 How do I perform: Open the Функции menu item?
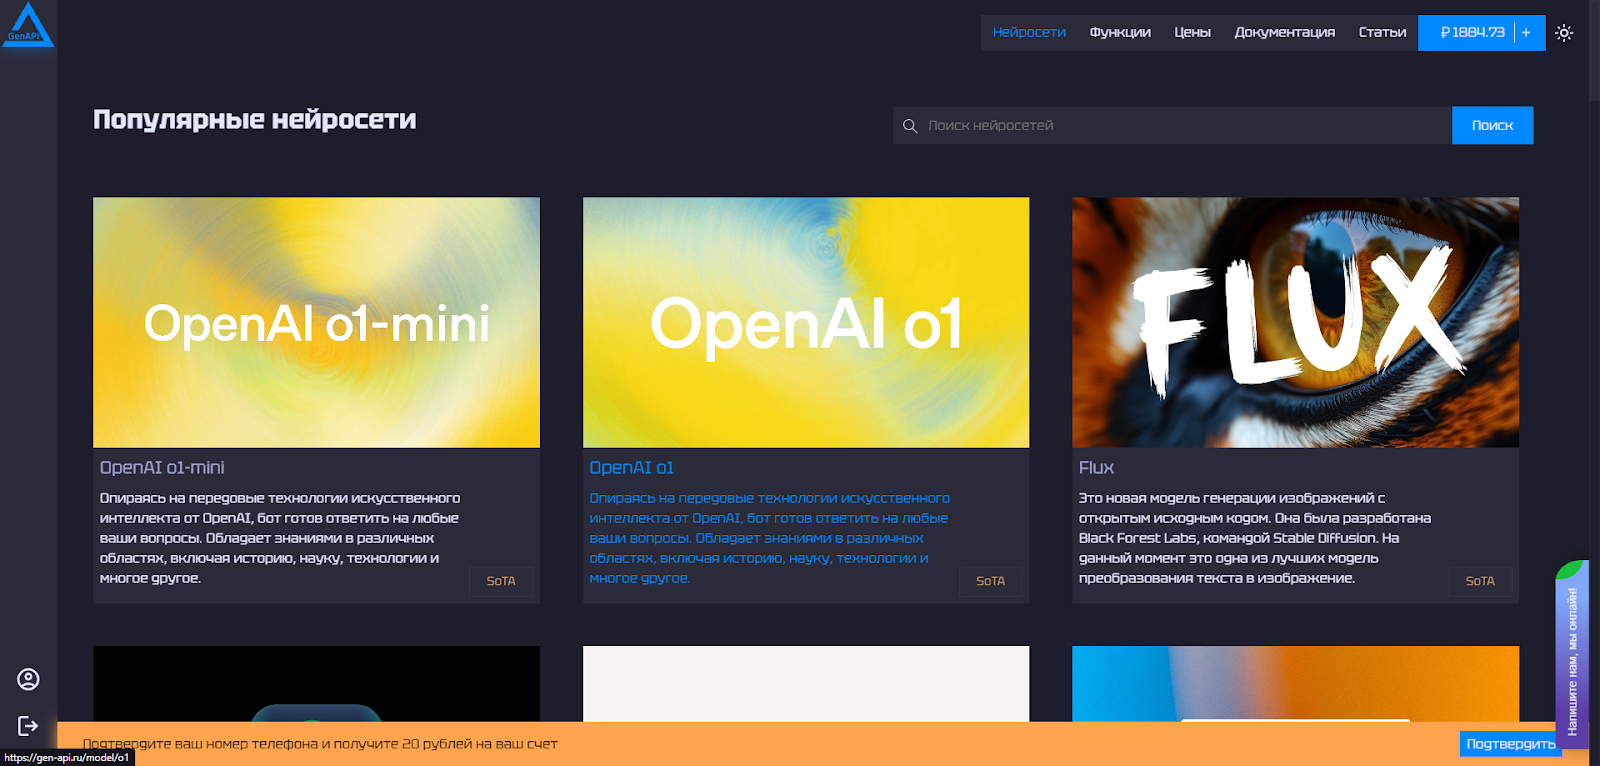(1120, 33)
